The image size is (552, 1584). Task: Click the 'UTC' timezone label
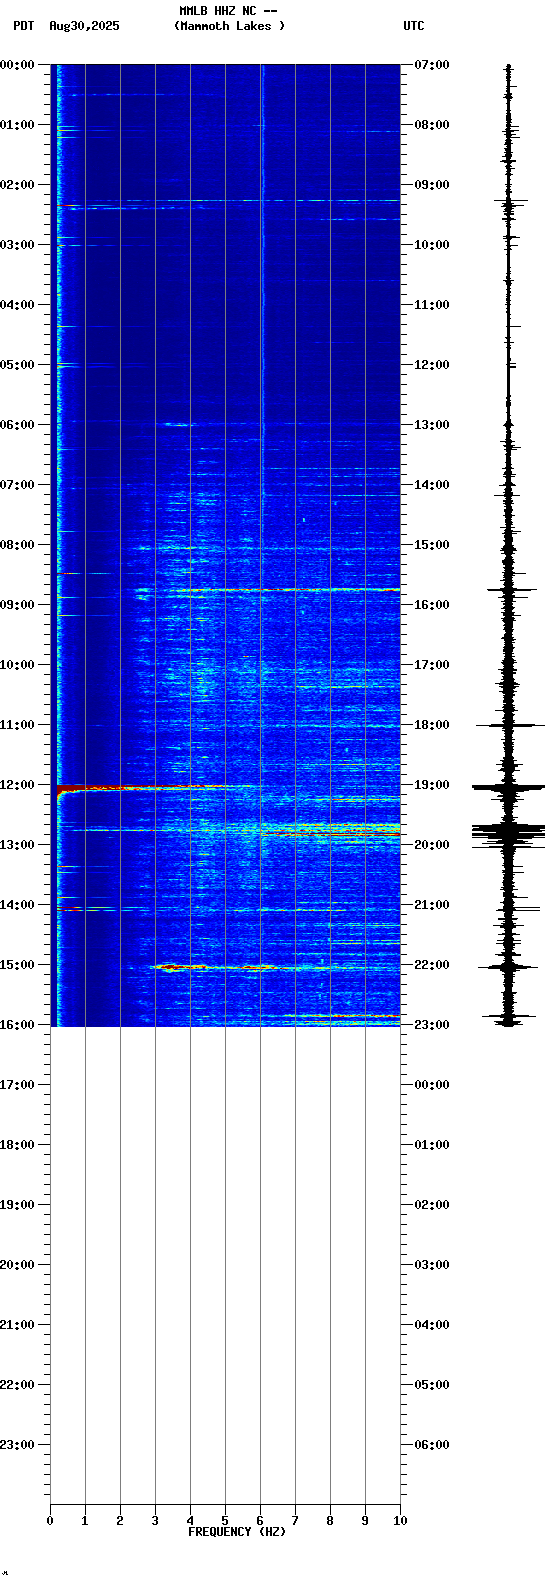pyautogui.click(x=414, y=26)
